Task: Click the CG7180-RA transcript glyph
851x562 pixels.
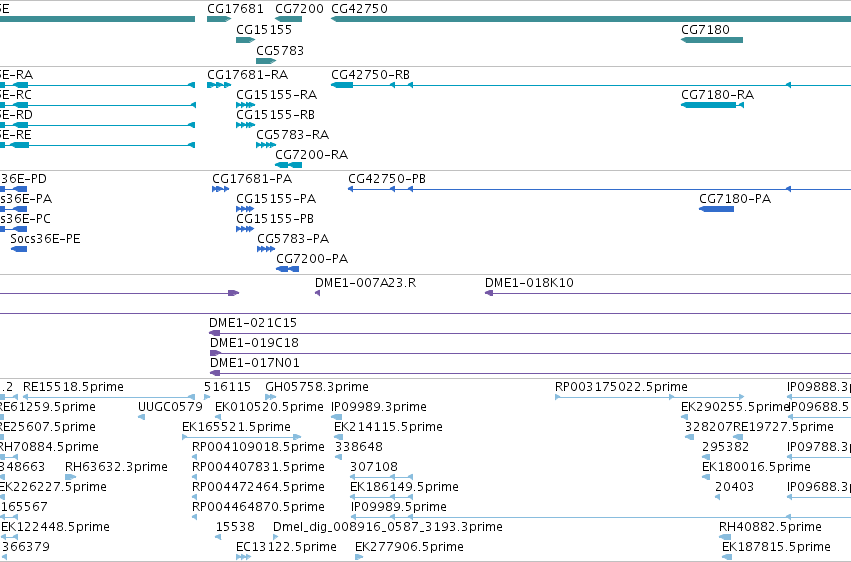Action: tap(712, 105)
